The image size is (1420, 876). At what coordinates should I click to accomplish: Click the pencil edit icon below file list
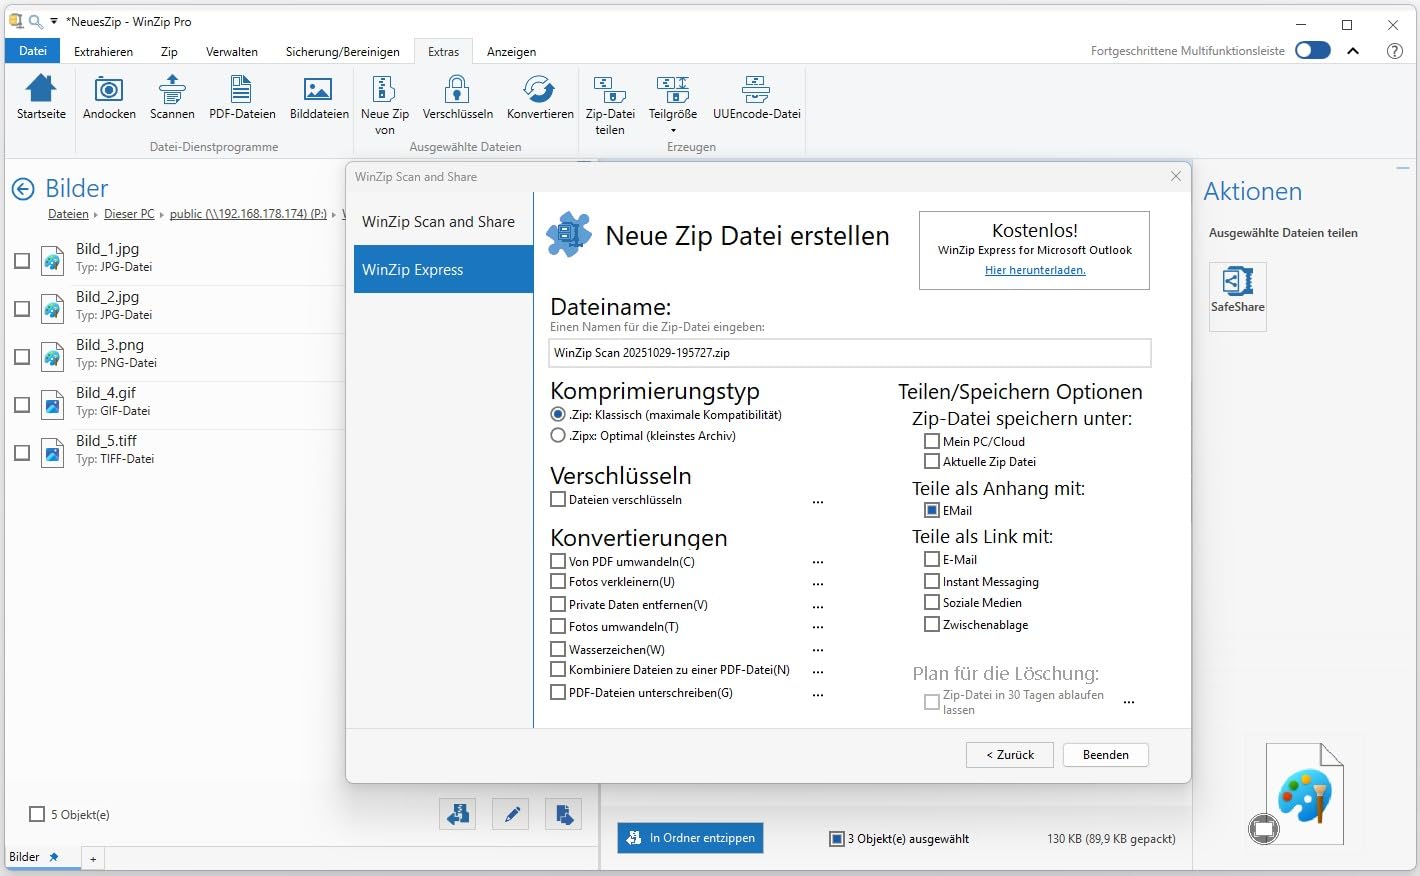(x=511, y=814)
